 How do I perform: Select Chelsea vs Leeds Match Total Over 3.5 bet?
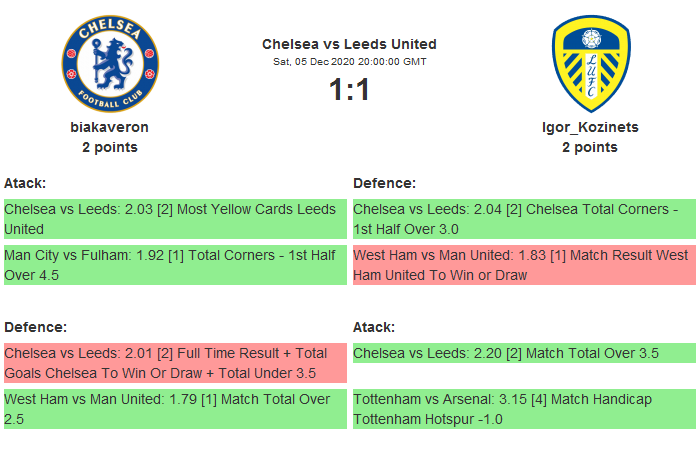[524, 353]
